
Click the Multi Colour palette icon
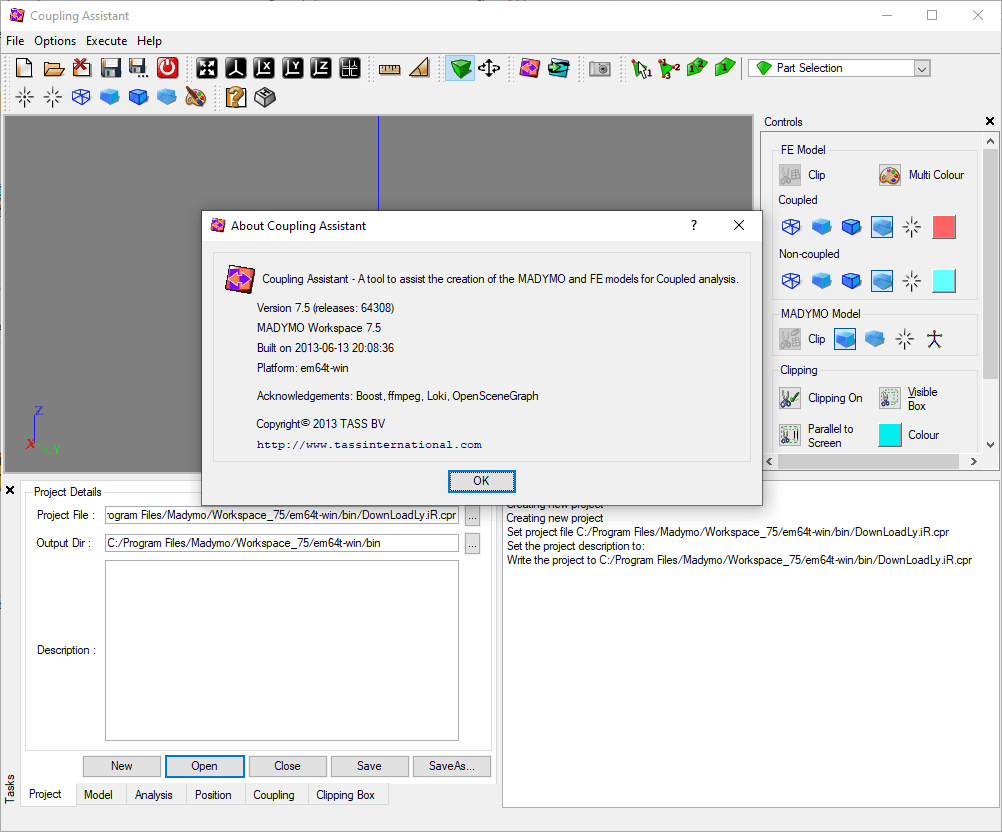click(890, 175)
